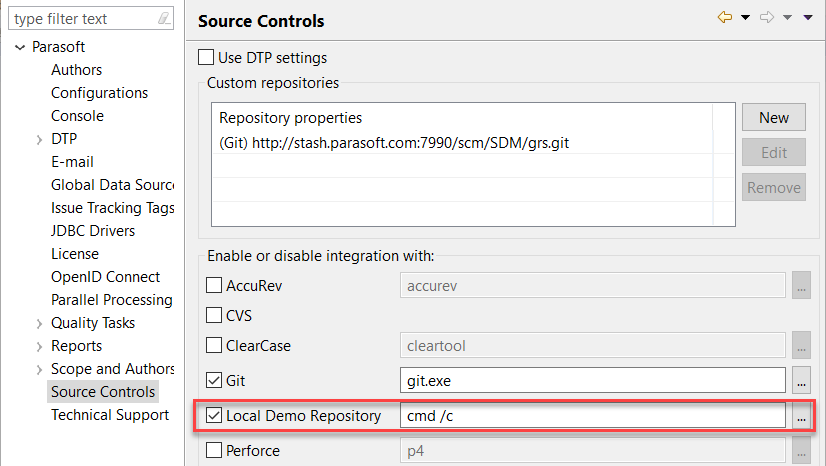Select Parallel Processing item
The image size is (826, 466).
112,300
